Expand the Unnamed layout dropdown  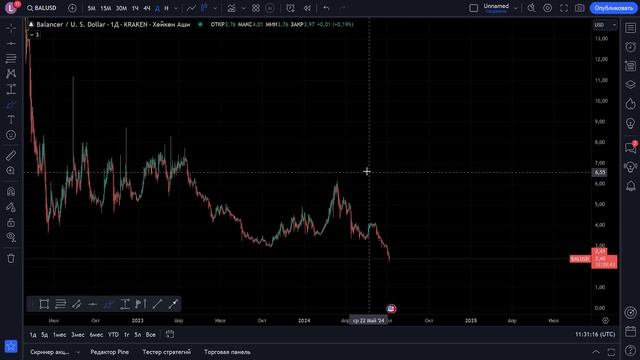pos(516,8)
